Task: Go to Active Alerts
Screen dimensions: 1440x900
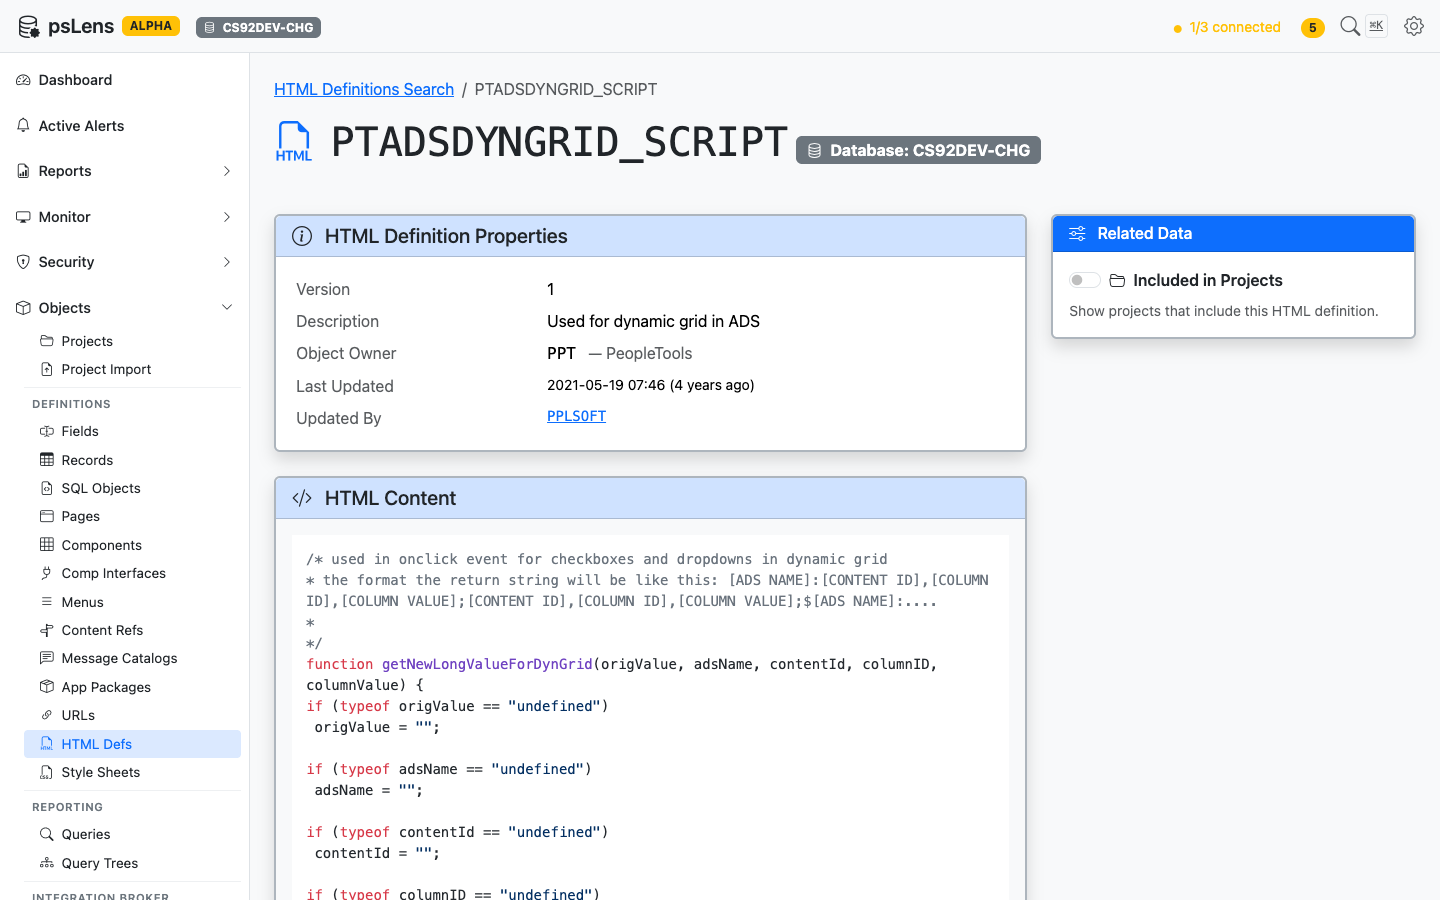Action: [125, 126]
